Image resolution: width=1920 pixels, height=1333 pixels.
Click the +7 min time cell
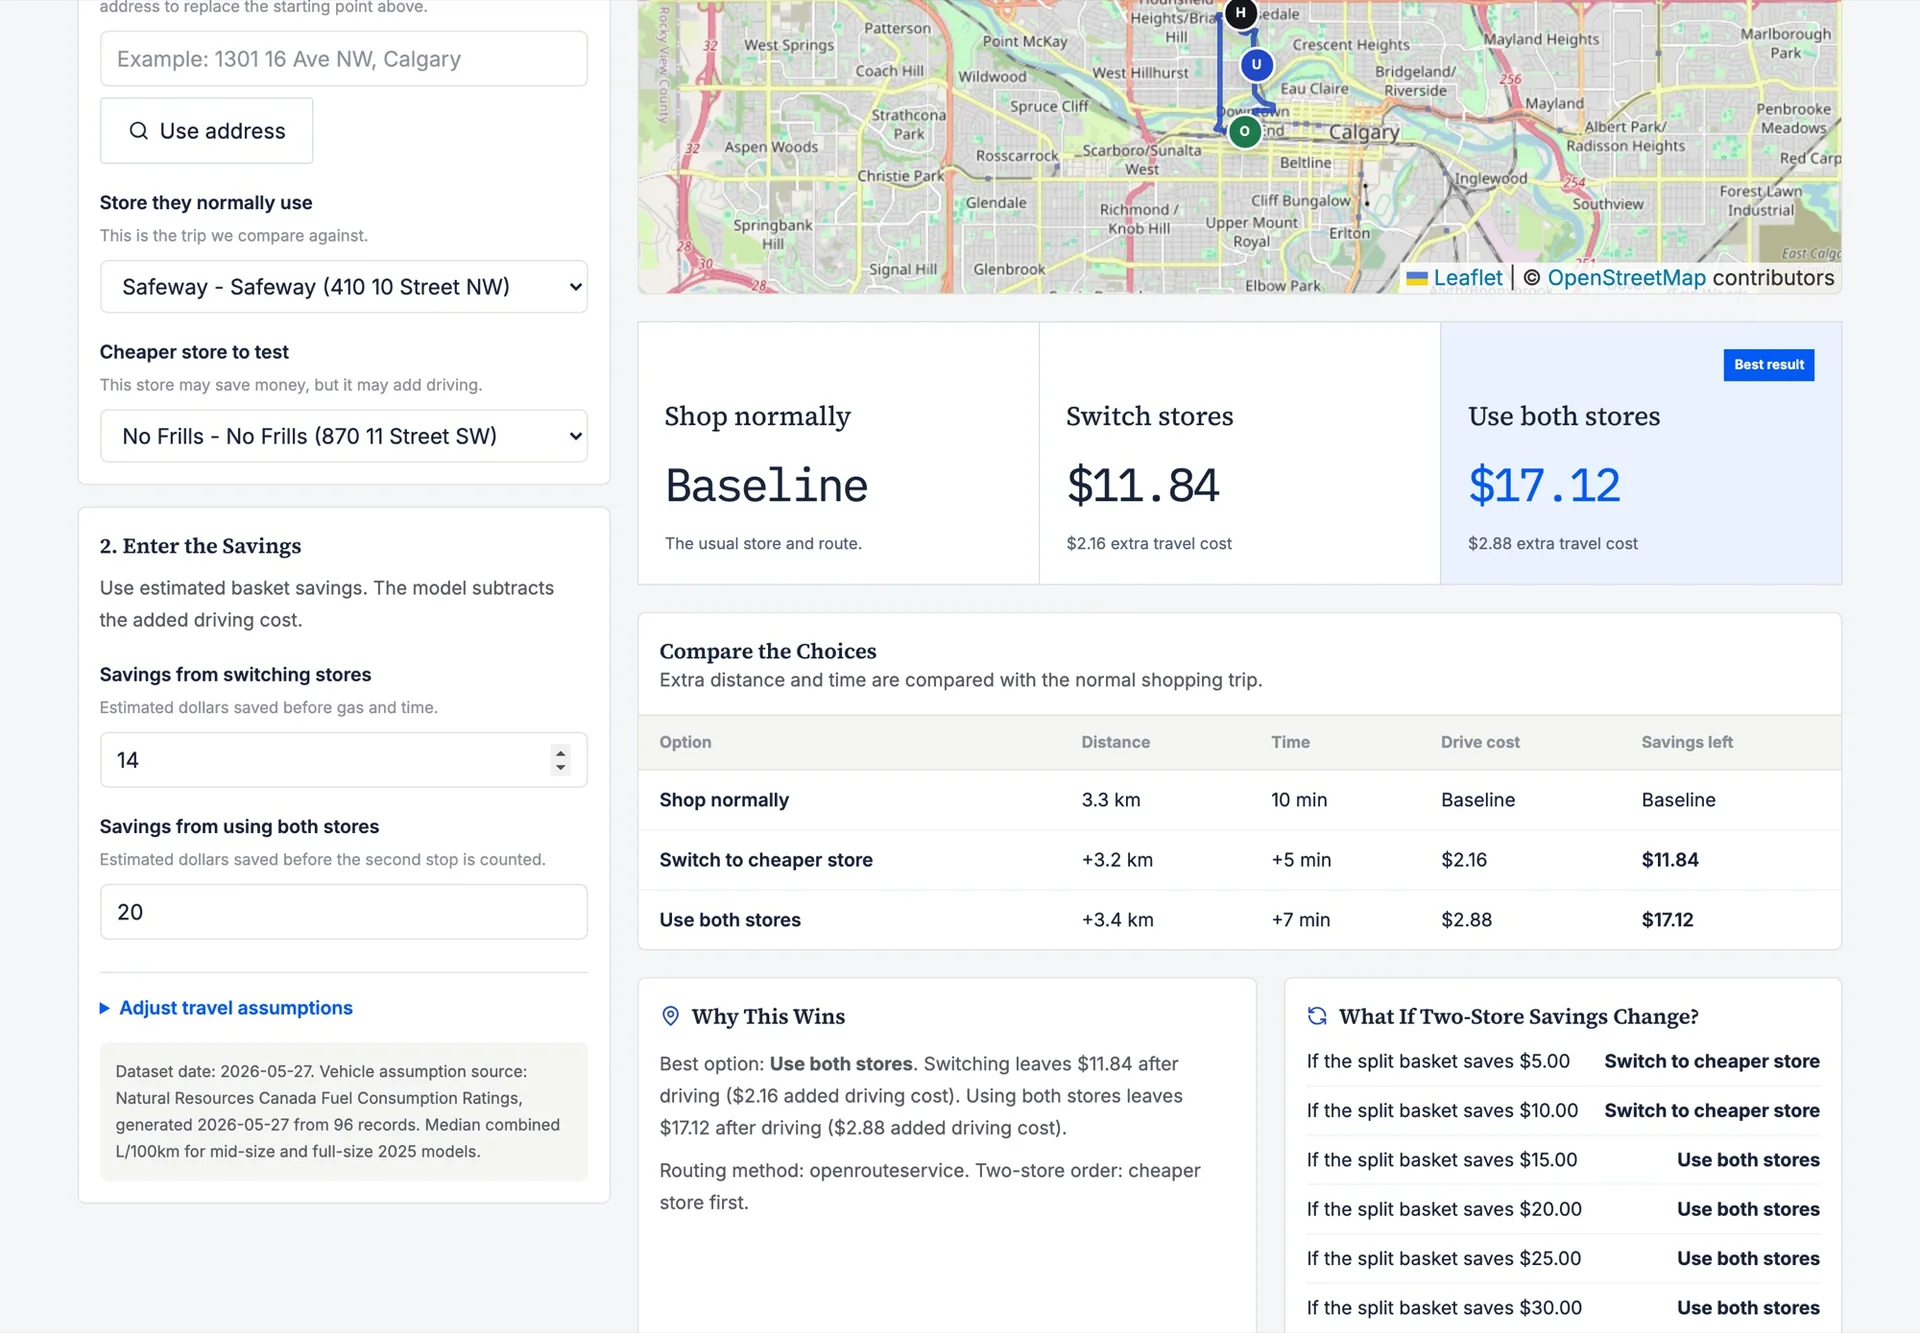click(1300, 920)
